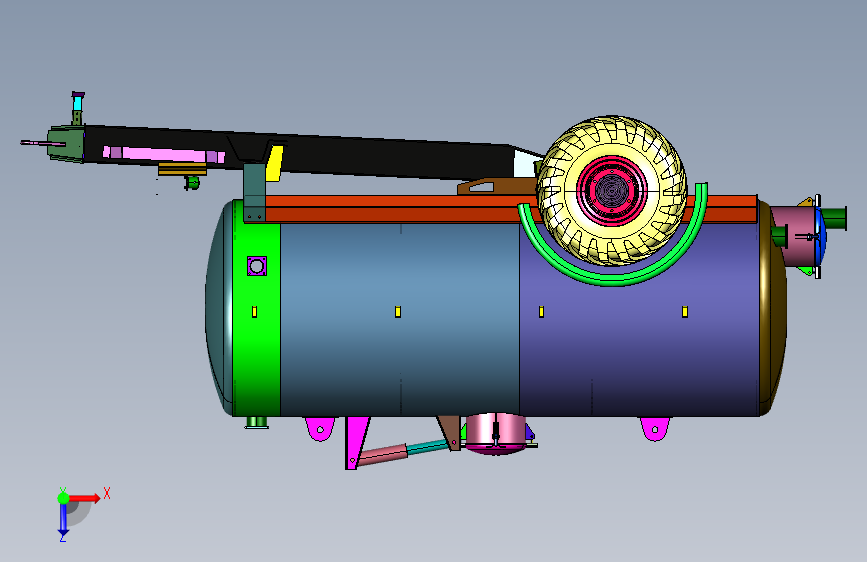Click the blue Z axis arrow of the triad
Screen dimensions: 867x562
point(63,519)
